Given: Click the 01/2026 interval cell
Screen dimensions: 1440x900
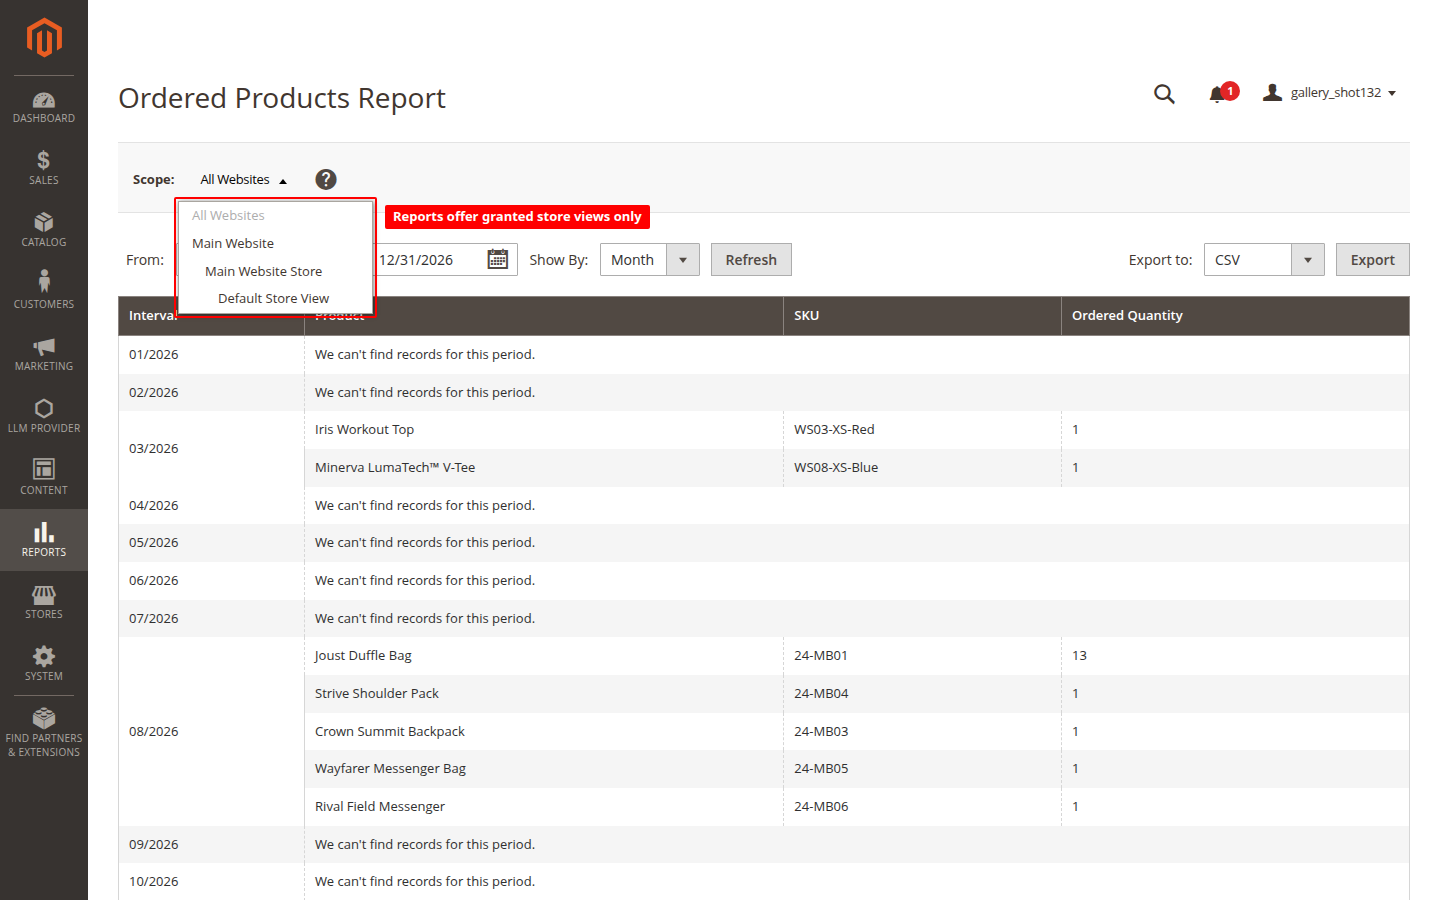Looking at the screenshot, I should 211,355.
